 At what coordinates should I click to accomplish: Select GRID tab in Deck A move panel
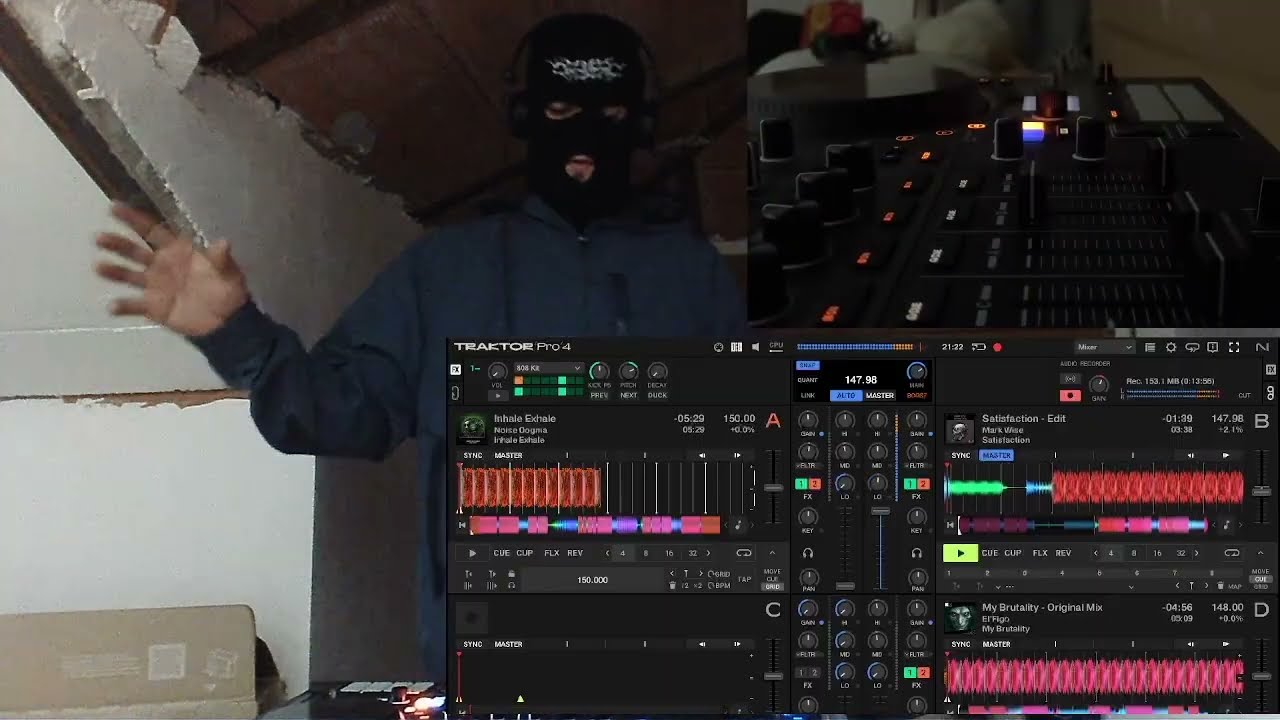coord(772,587)
